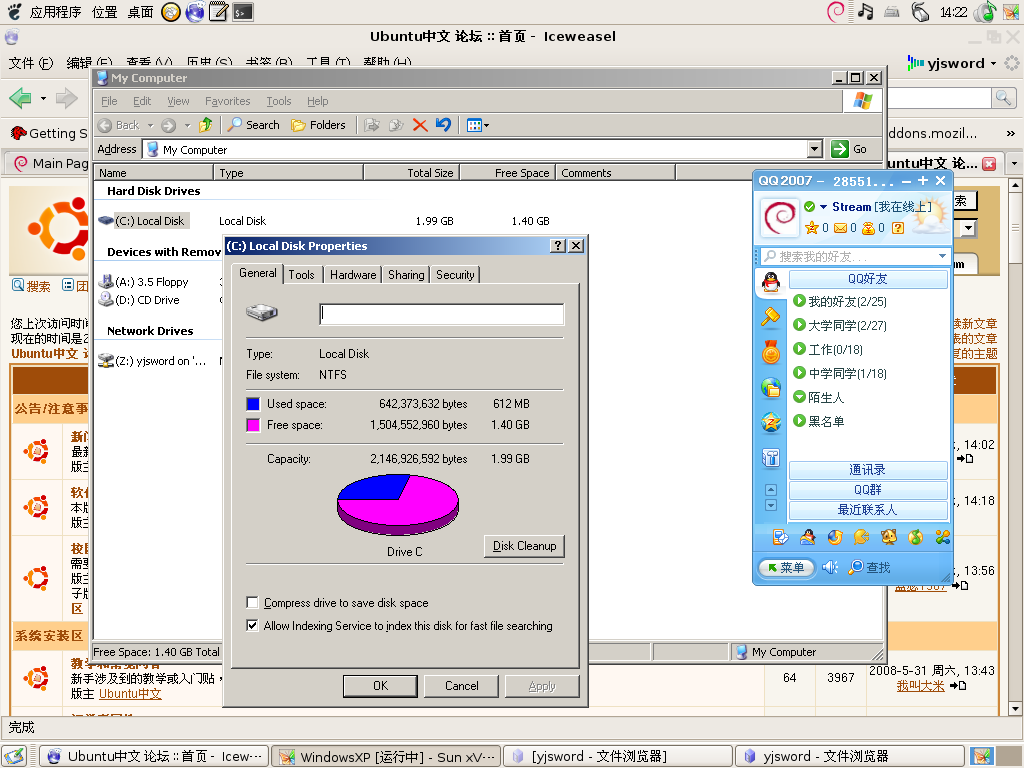Enable Compress drive to save disk space
1024x768 pixels.
(252, 602)
